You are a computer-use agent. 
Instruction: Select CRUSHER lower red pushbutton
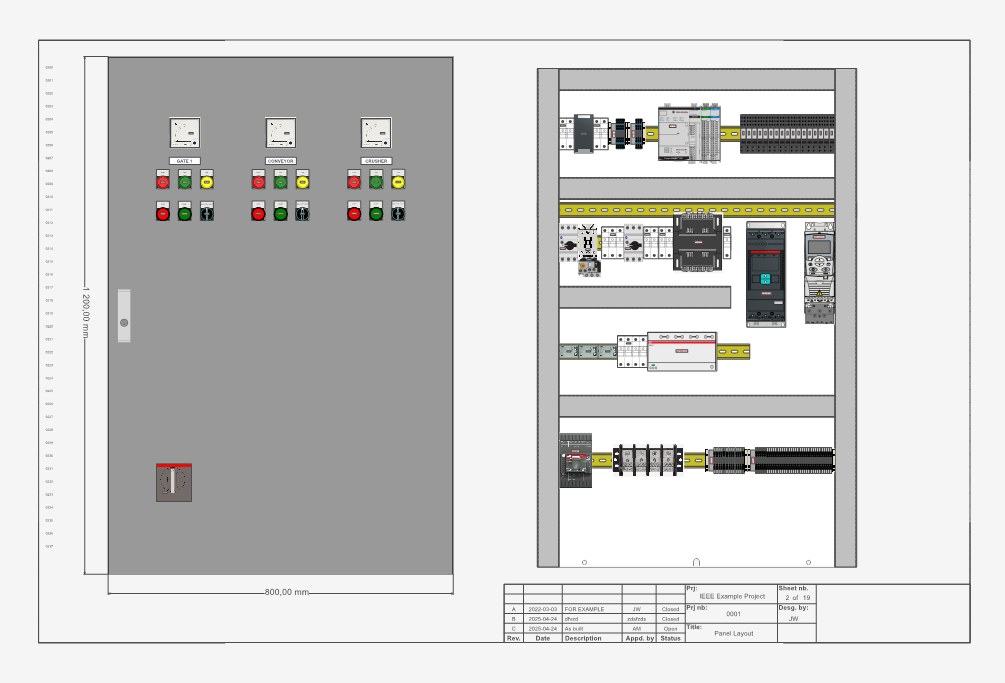(x=354, y=211)
